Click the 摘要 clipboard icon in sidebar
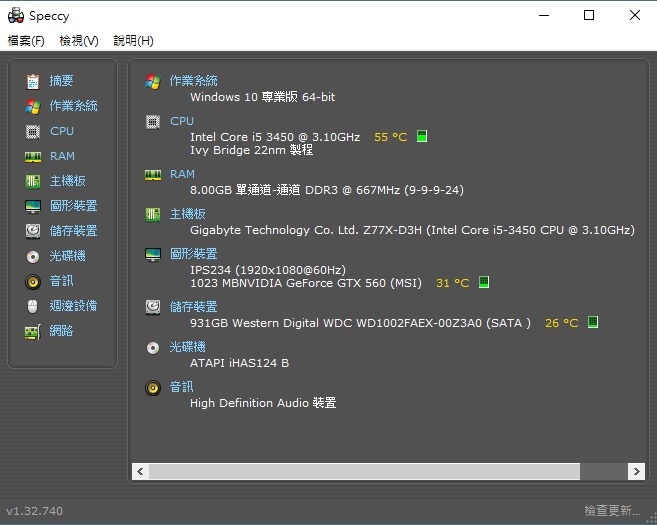Screen dimensions: 657x525 tap(33, 81)
